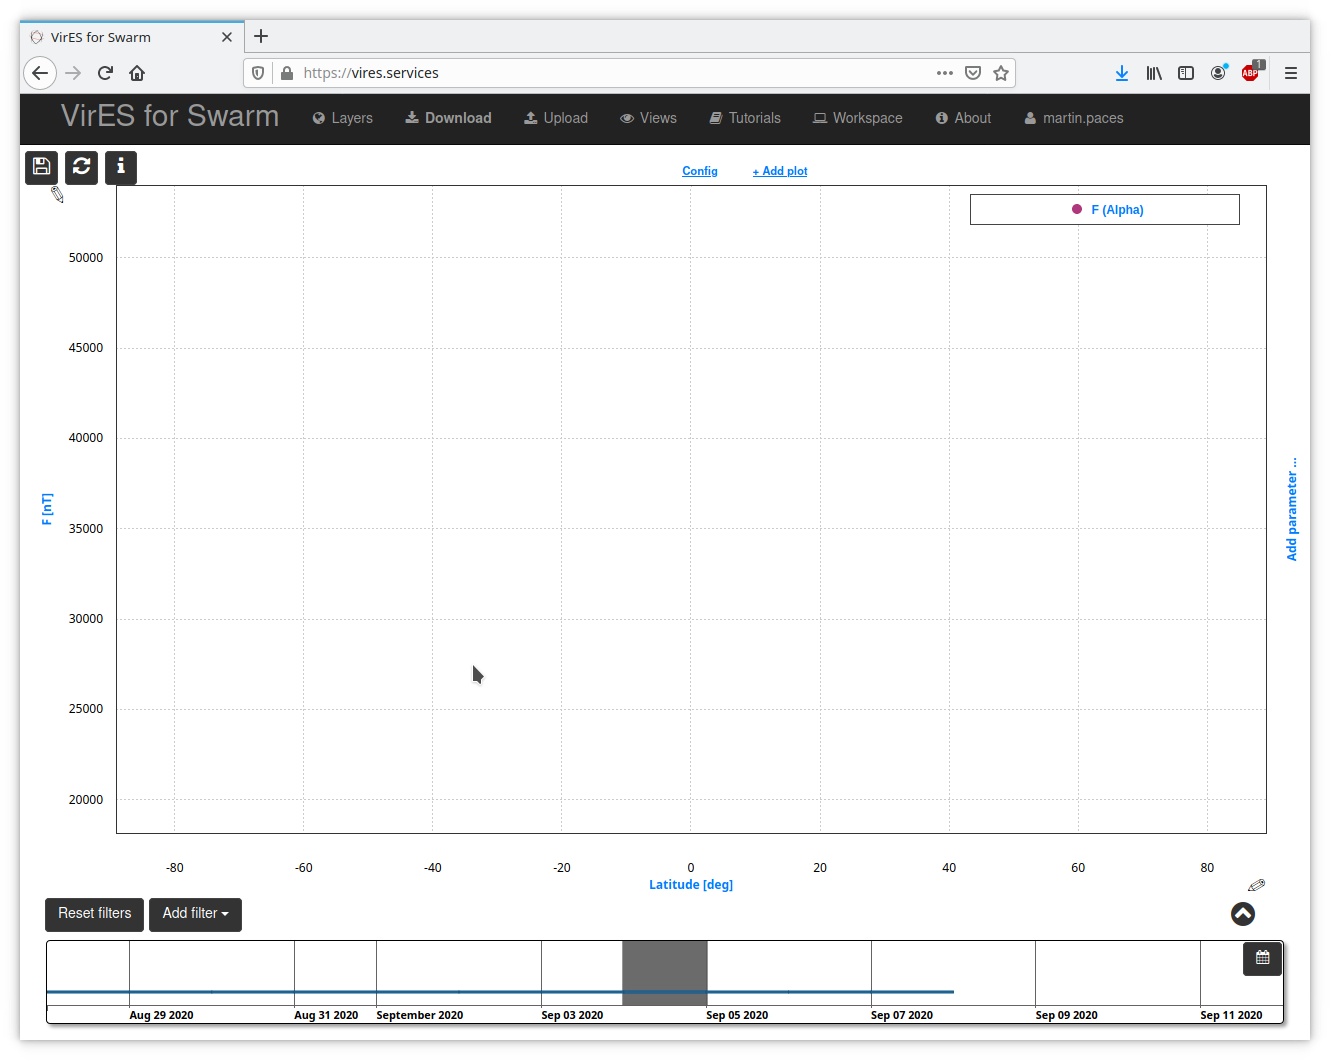Click the Adblock Plus browser icon
Viewport: 1330px width, 1060px height.
[1250, 73]
